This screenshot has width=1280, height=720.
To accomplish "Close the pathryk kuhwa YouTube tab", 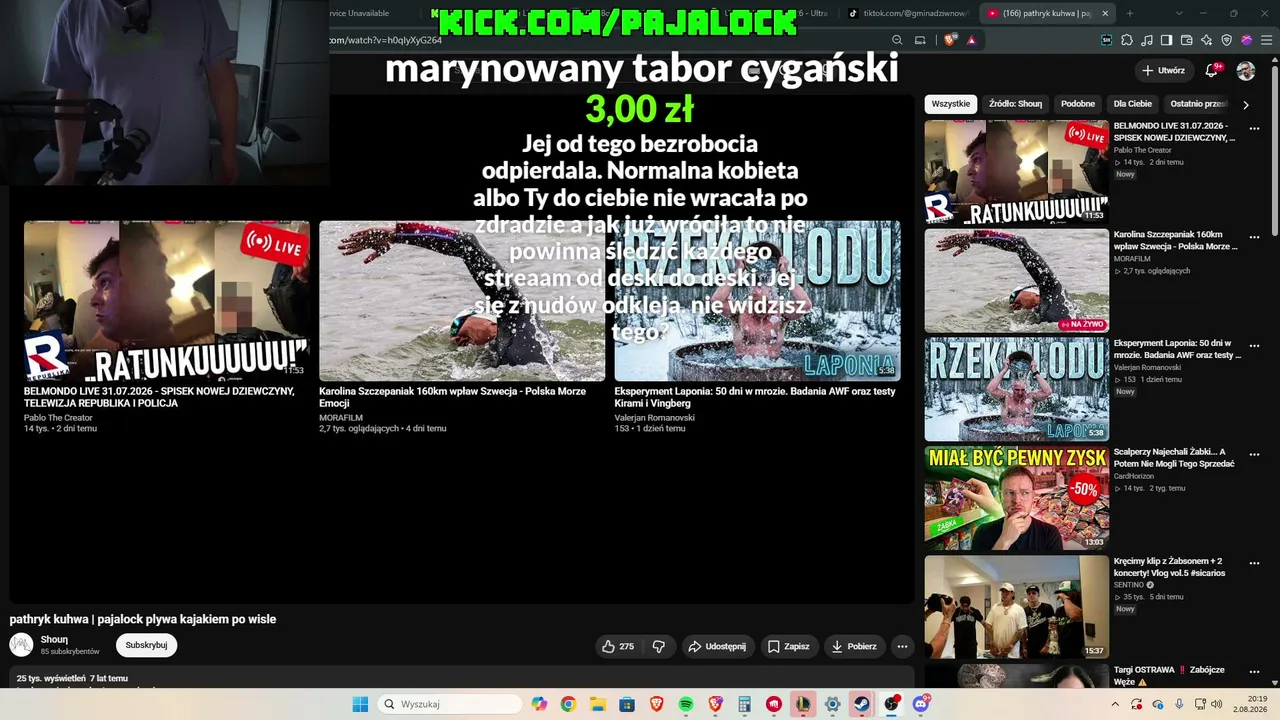I will click(1105, 13).
